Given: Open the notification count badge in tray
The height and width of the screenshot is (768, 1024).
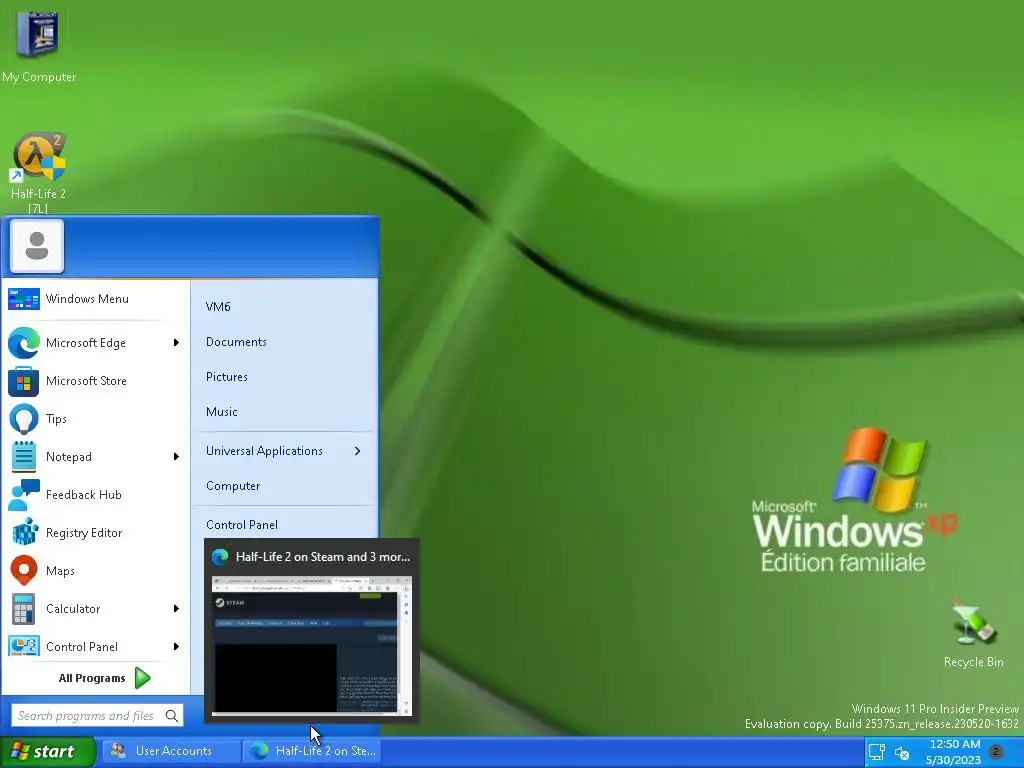Looking at the screenshot, I should click(996, 752).
